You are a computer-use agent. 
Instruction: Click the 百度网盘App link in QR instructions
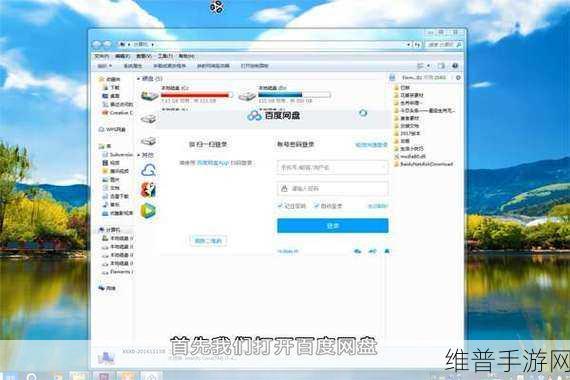click(x=213, y=163)
